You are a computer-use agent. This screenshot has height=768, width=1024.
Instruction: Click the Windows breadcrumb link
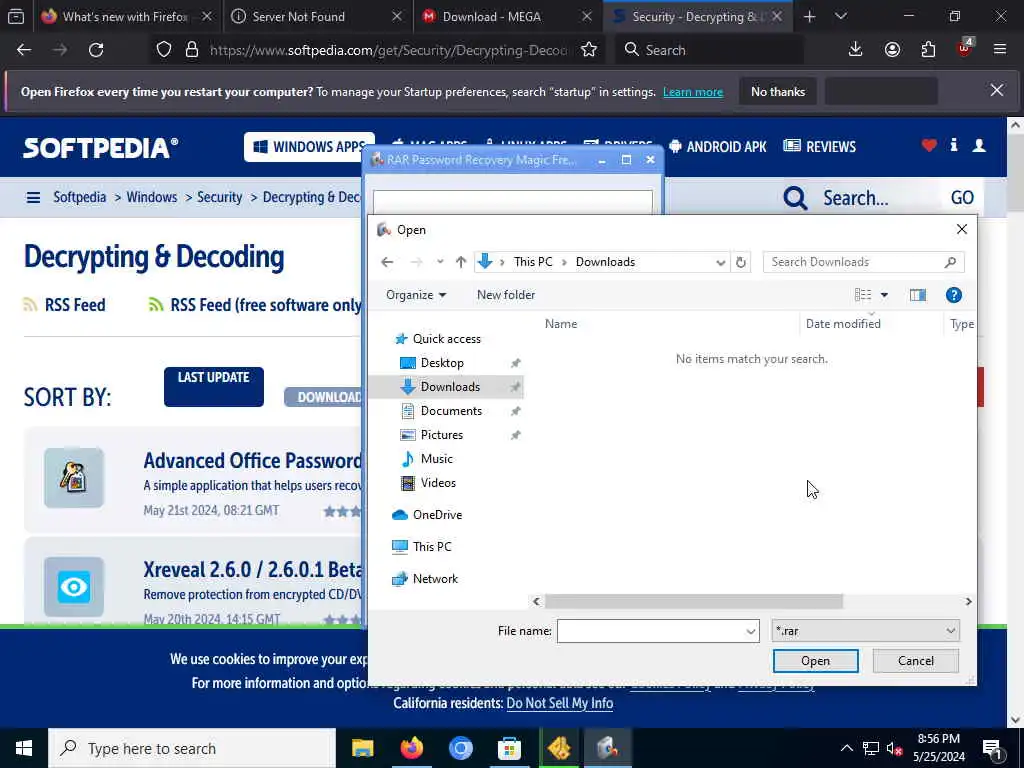[152, 197]
